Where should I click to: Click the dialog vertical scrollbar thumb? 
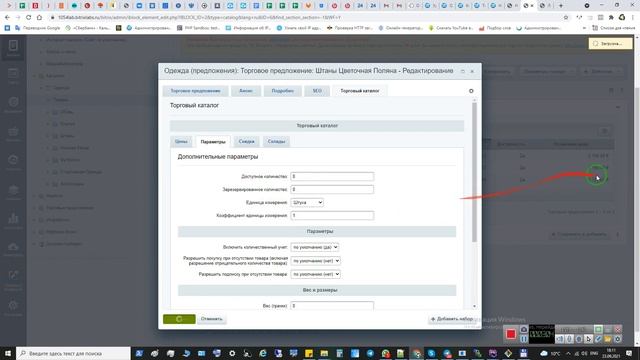tap(474, 171)
